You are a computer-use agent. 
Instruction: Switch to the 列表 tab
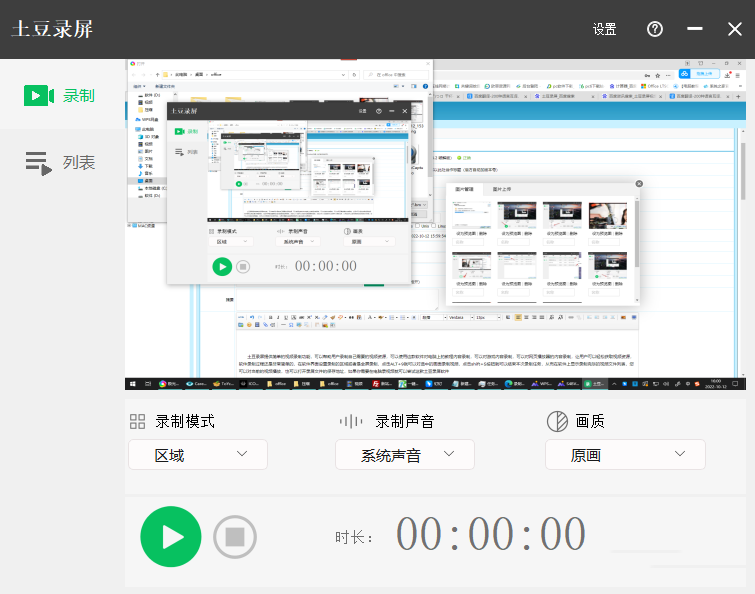(60, 162)
